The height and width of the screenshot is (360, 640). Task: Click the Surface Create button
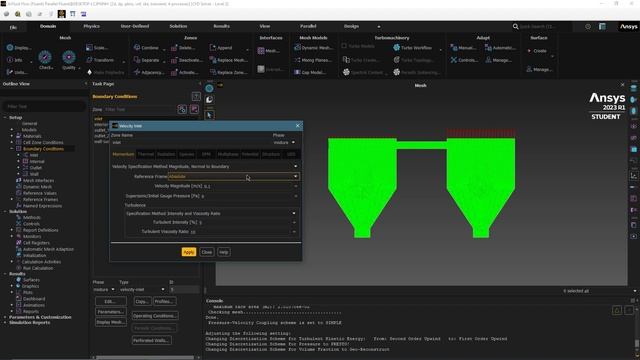(x=537, y=51)
